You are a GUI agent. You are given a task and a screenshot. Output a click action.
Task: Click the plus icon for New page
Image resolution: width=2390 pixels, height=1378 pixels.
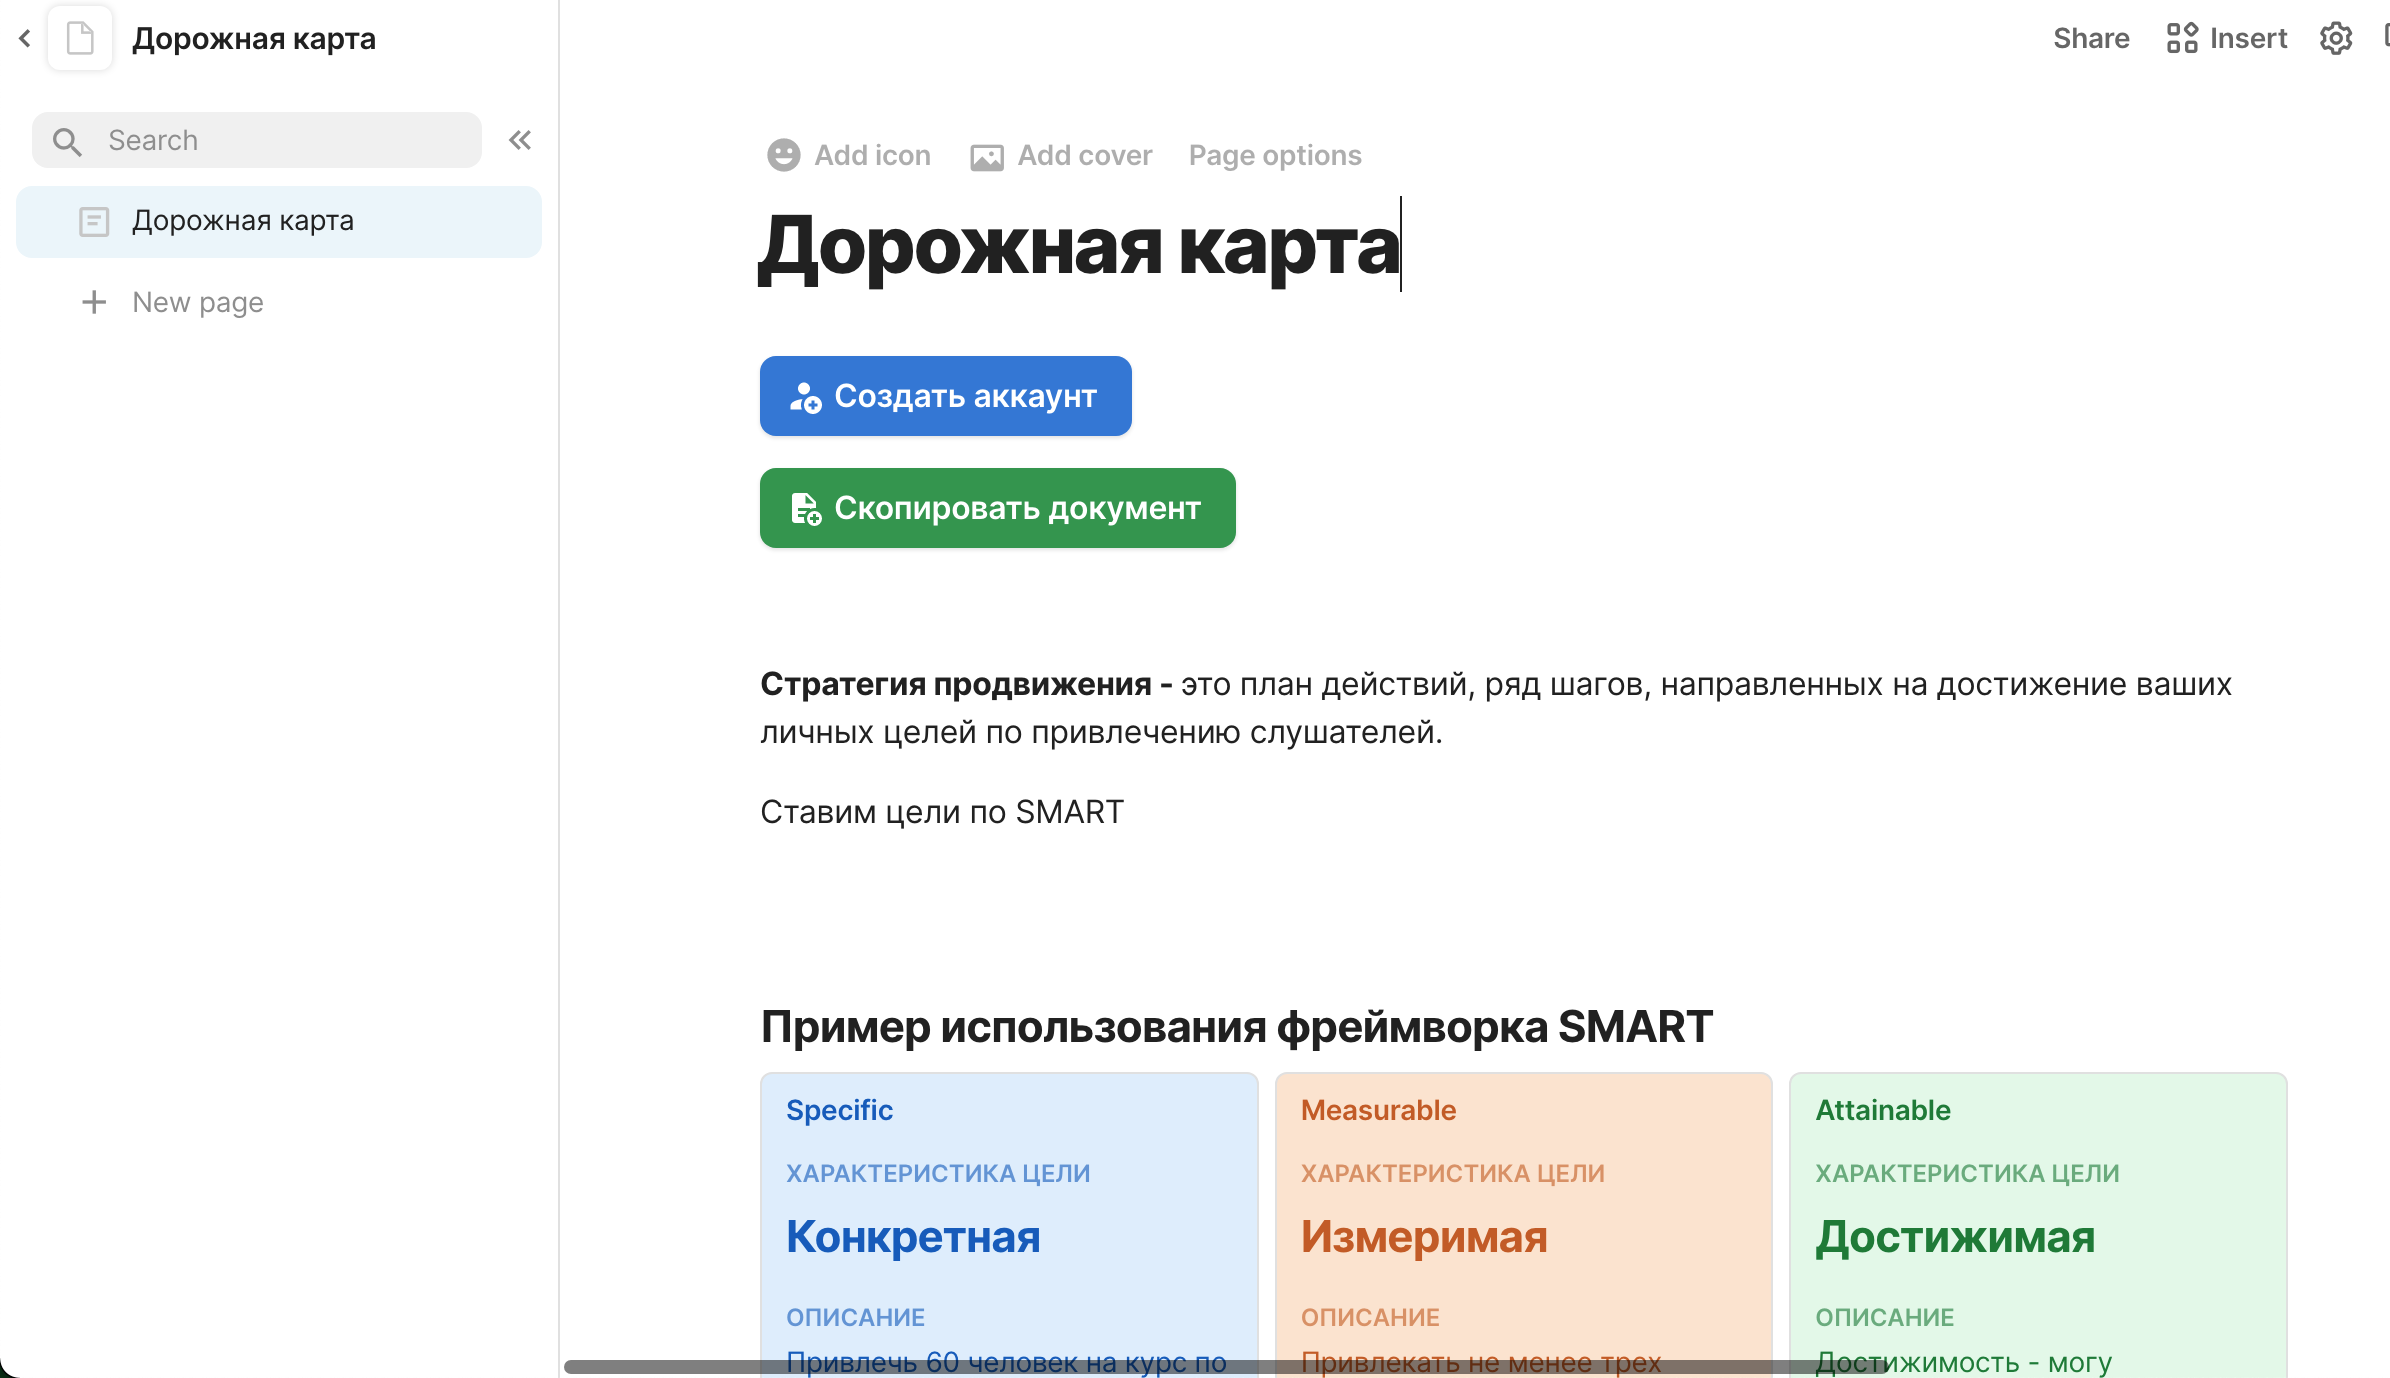[94, 302]
